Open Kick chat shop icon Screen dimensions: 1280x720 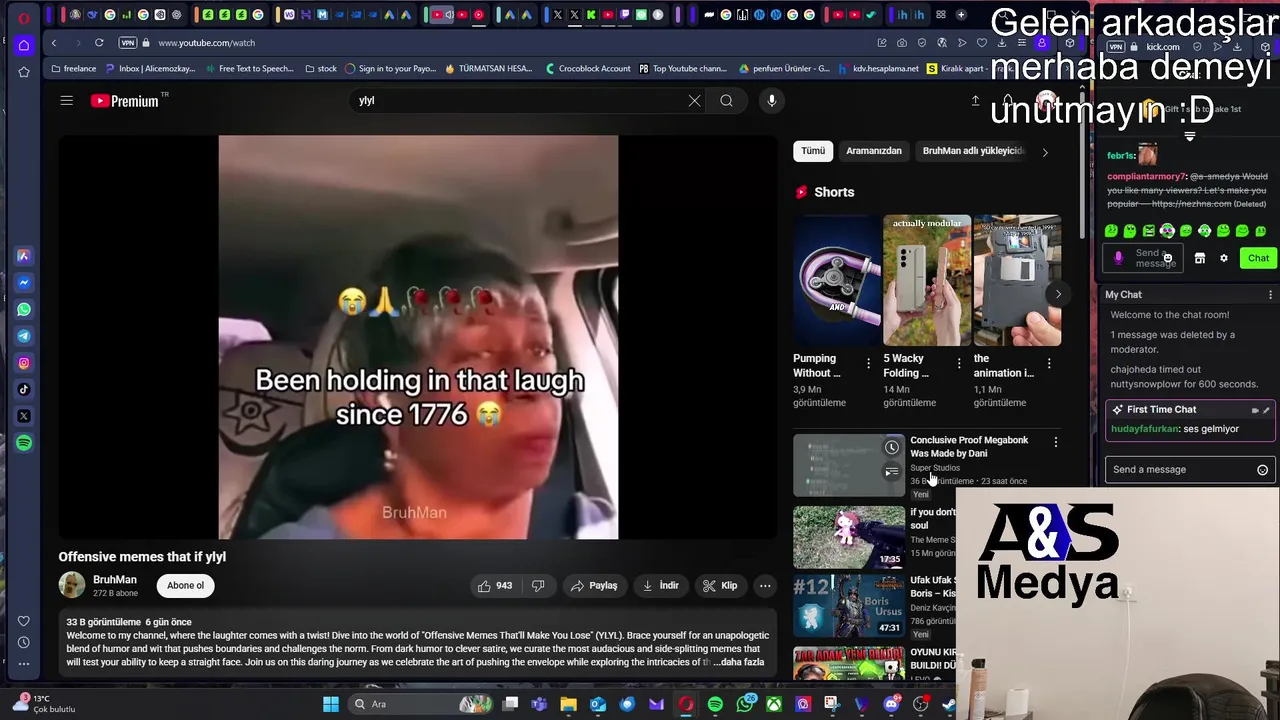tap(1200, 258)
